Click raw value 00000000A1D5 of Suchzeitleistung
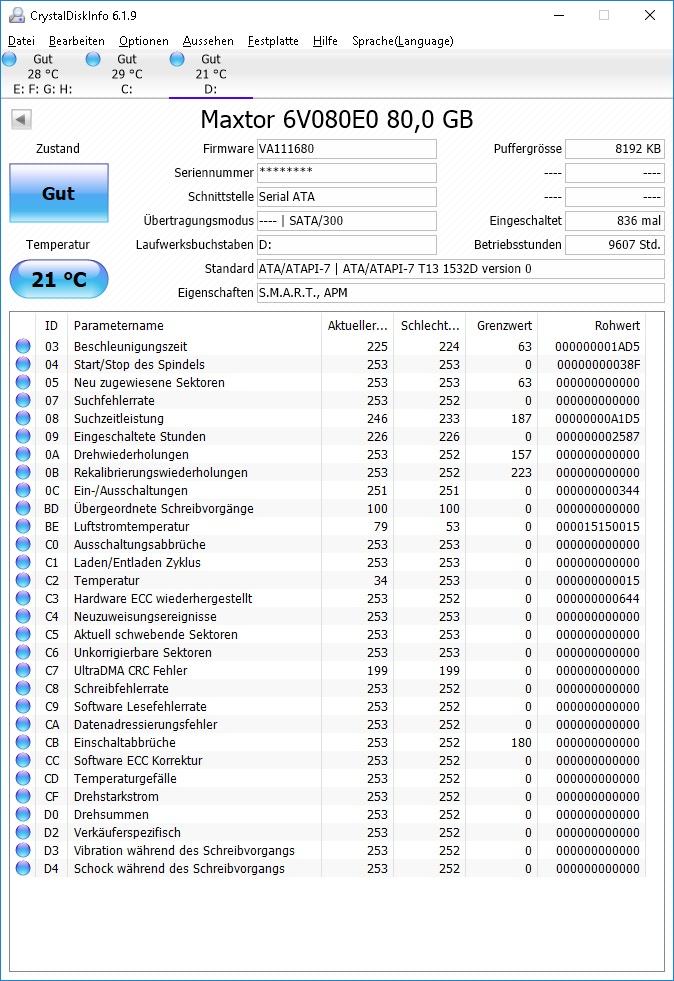The width and height of the screenshot is (674, 981). 598,419
